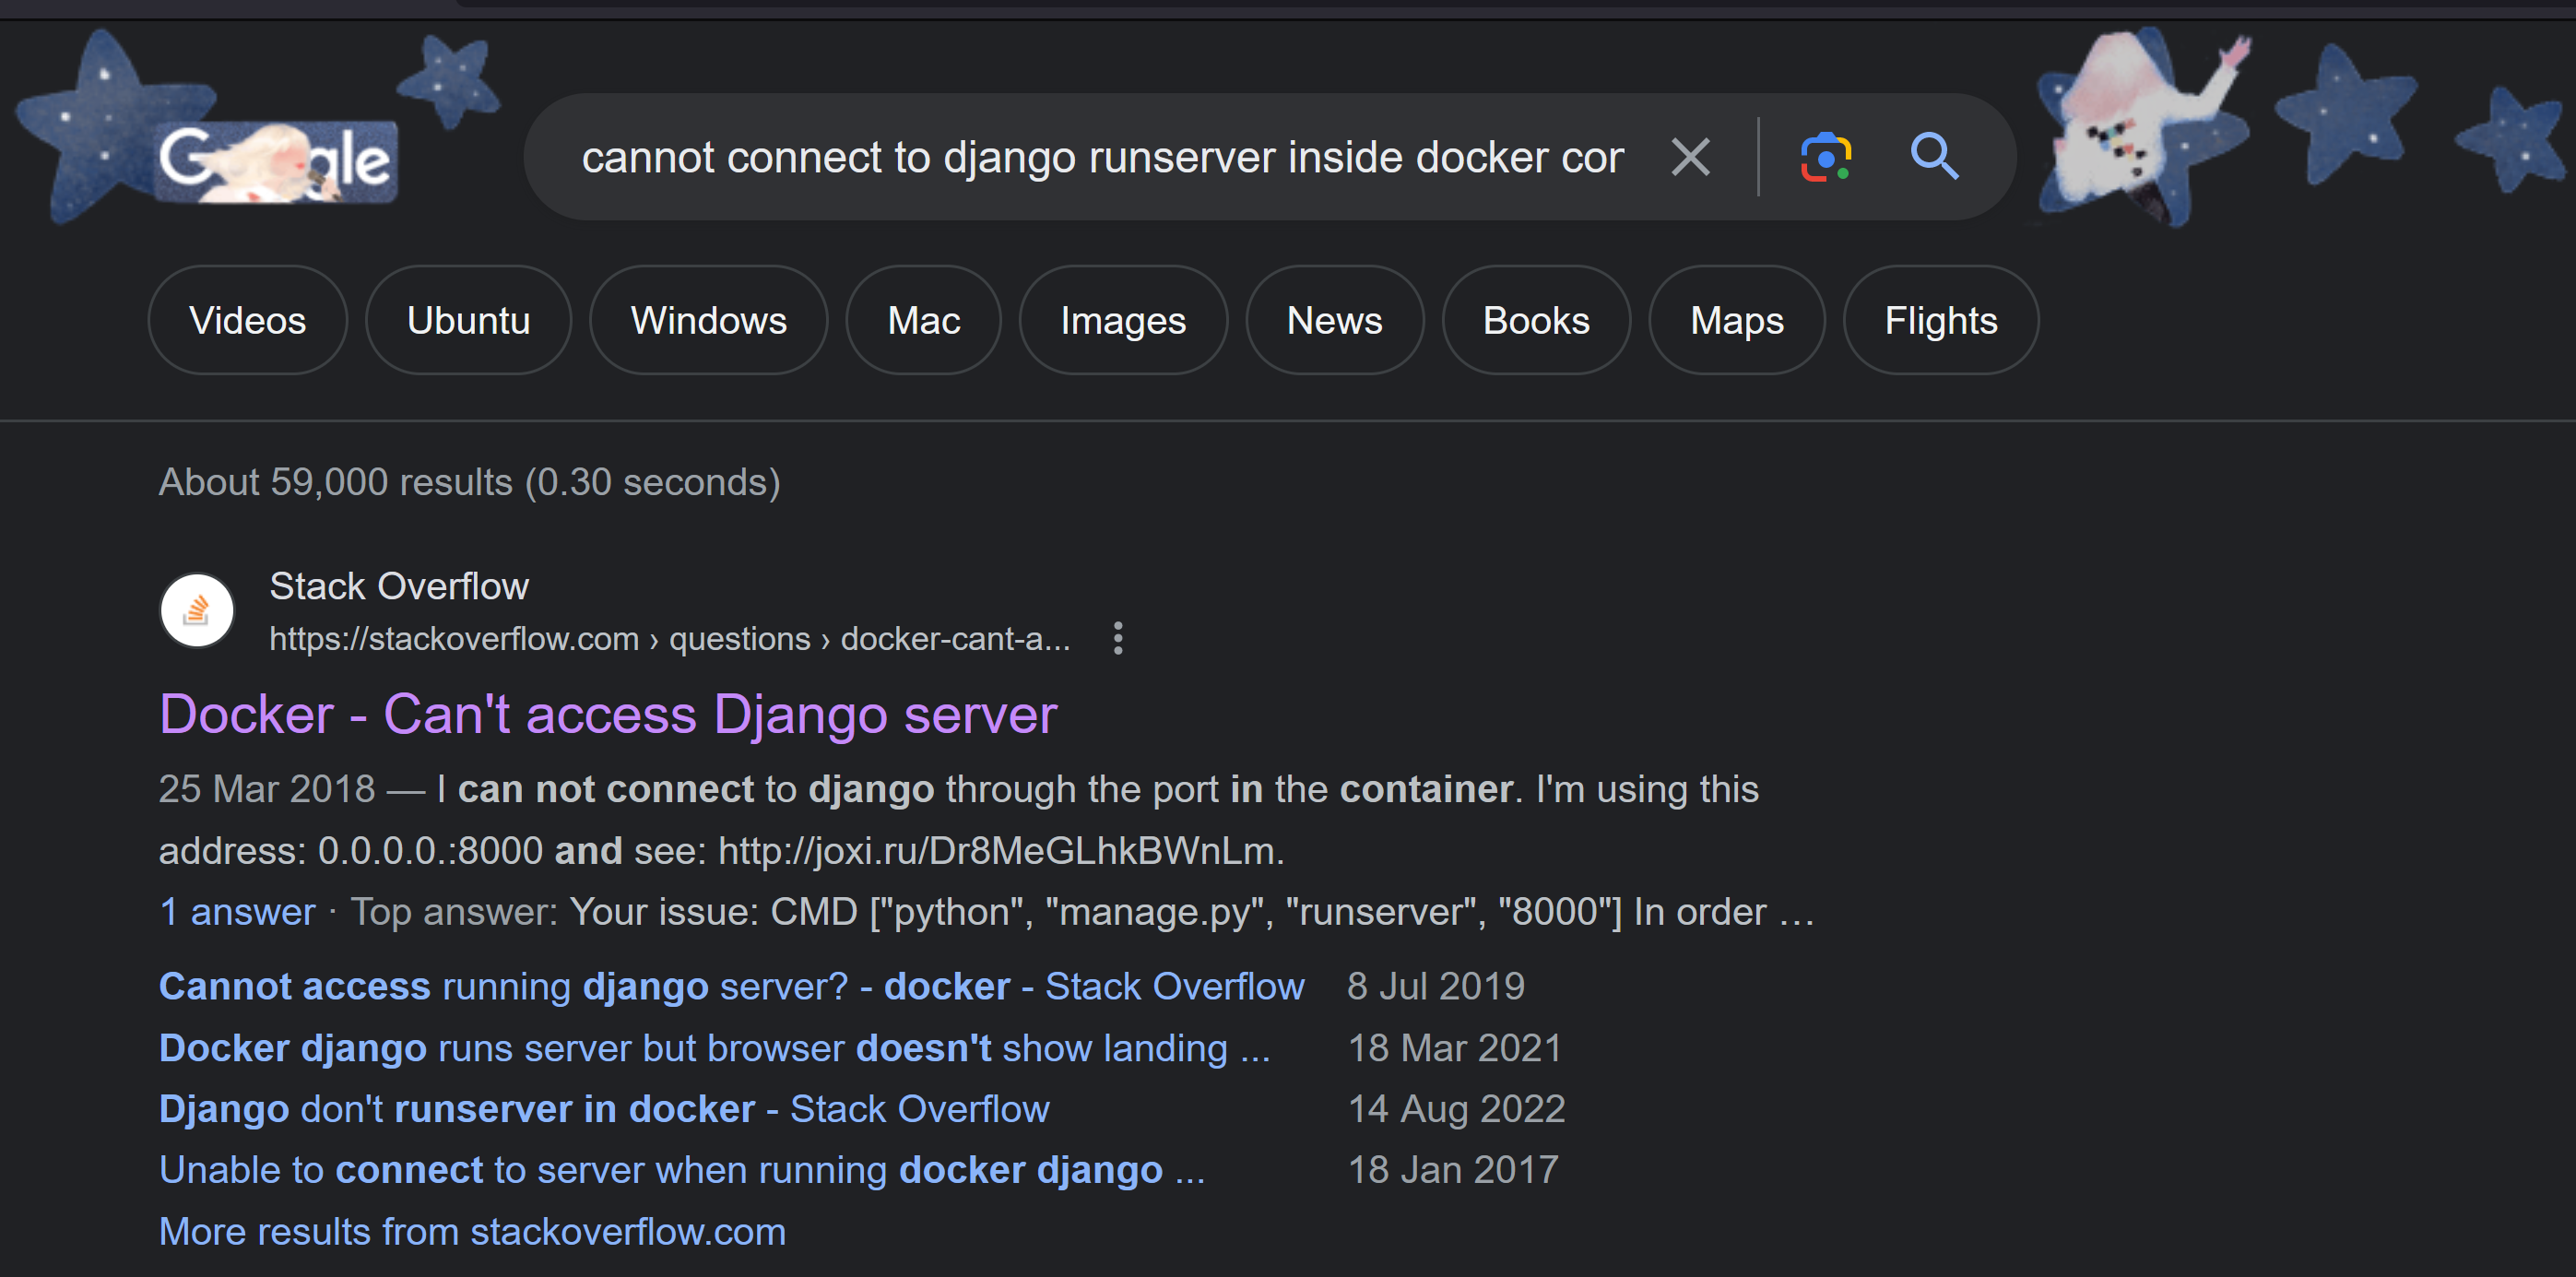The height and width of the screenshot is (1277, 2576).
Task: Open the Flights results tab
Action: point(1940,320)
